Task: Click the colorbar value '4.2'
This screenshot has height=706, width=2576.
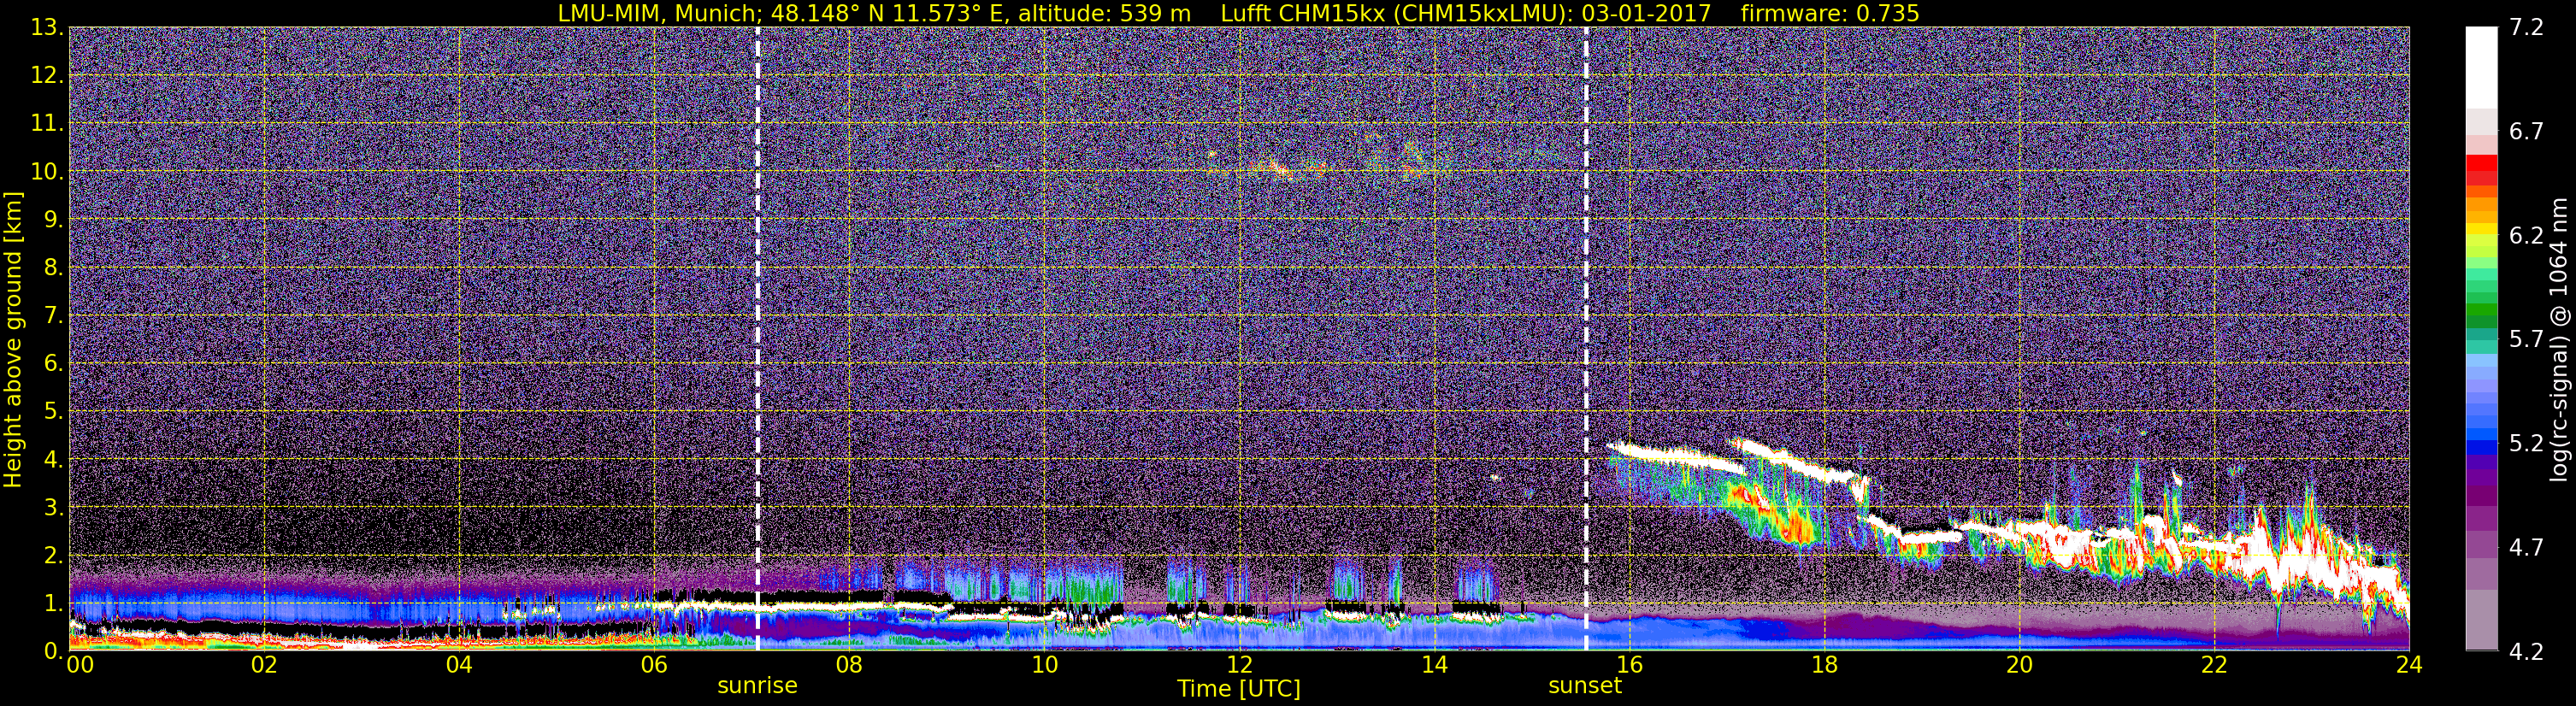Action: 2526,652
